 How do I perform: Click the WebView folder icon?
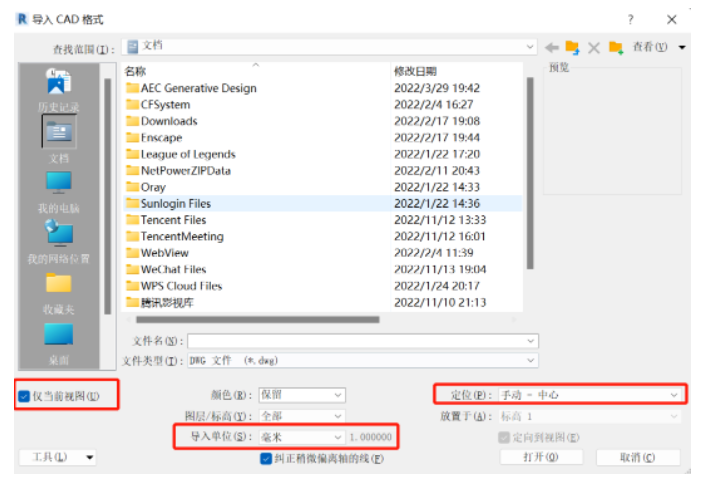[x=133, y=253]
